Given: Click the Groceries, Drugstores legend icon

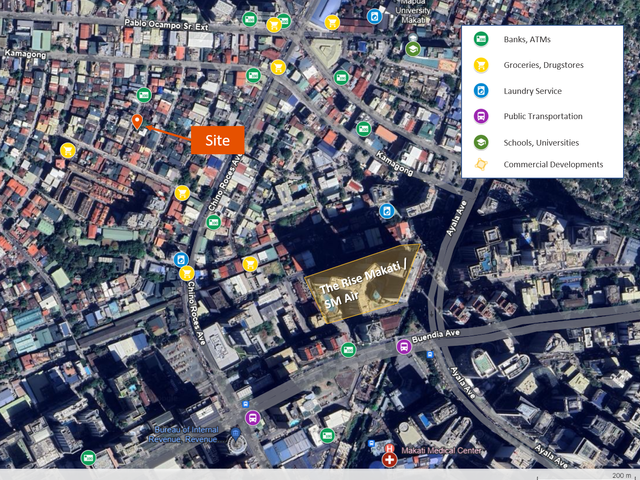Looking at the screenshot, I should (481, 65).
